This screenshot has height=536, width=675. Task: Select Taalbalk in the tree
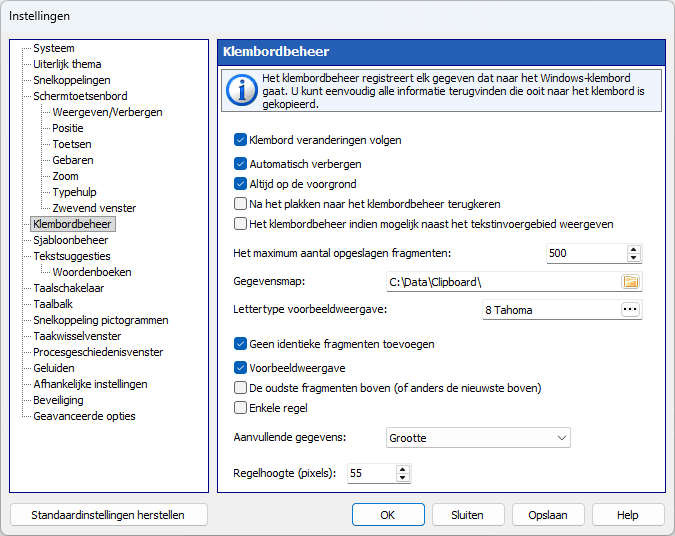coord(53,304)
